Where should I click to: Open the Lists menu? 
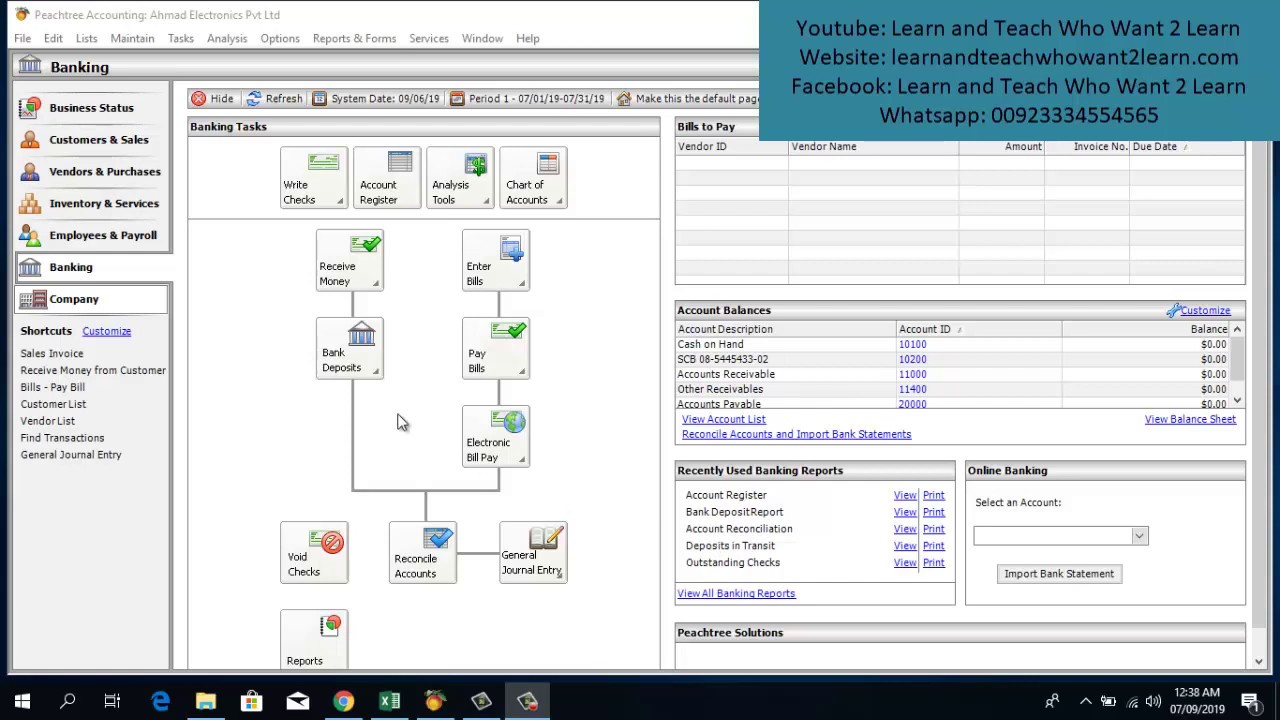(87, 38)
